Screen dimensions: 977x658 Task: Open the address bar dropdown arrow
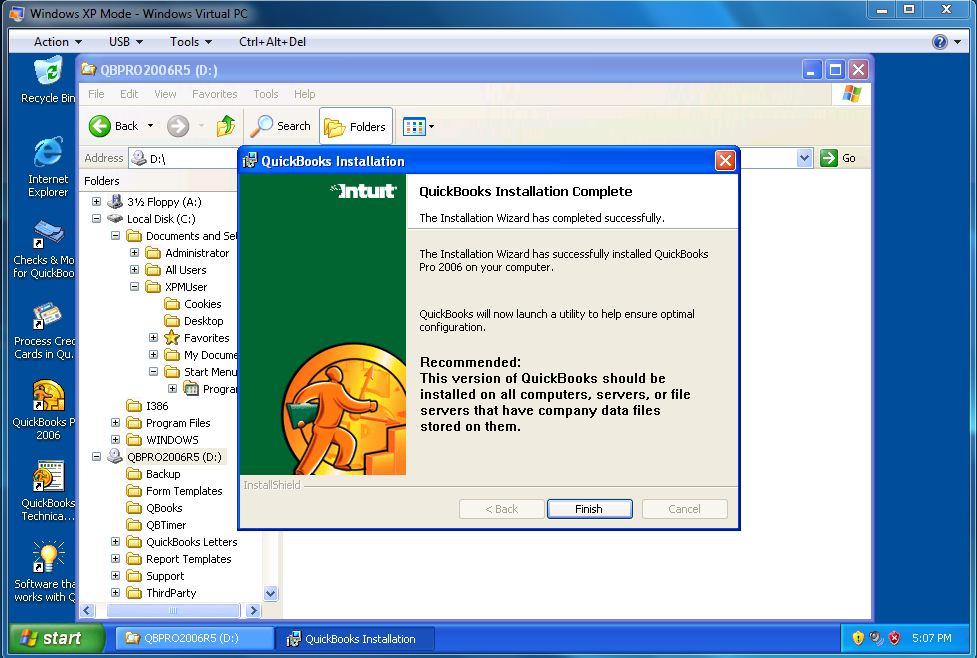[804, 158]
